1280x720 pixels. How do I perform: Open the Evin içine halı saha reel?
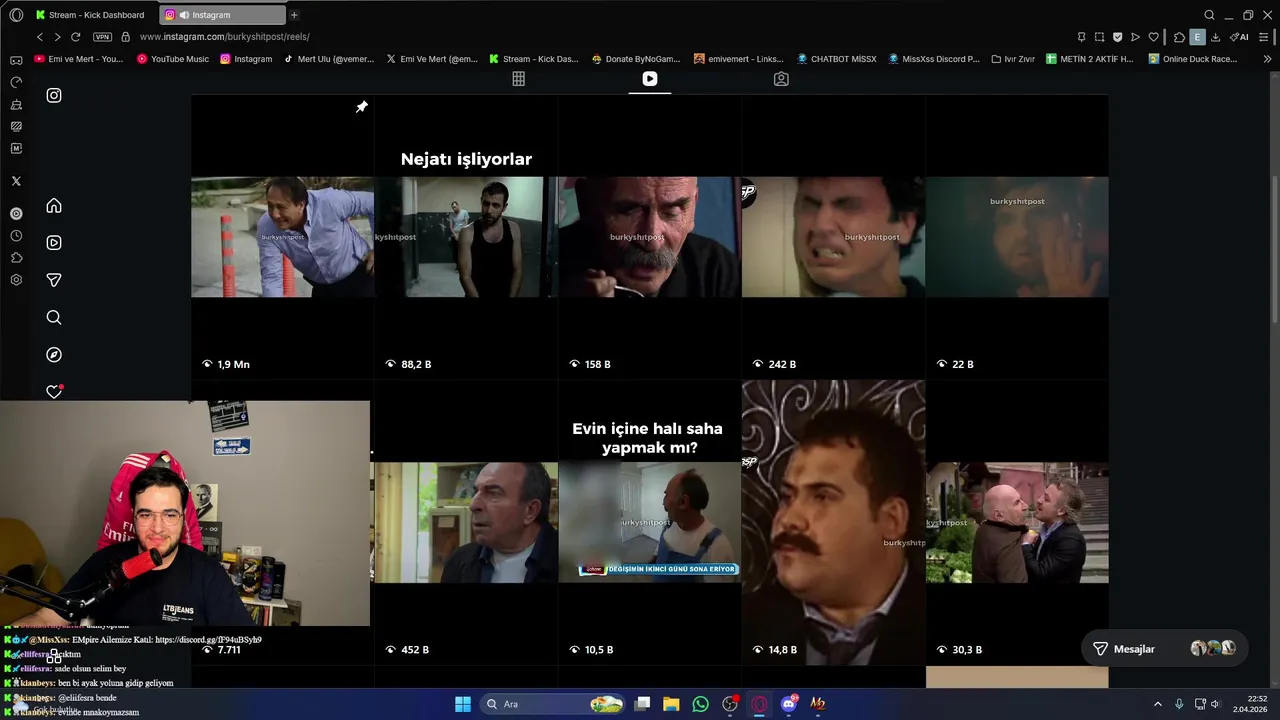click(x=649, y=522)
